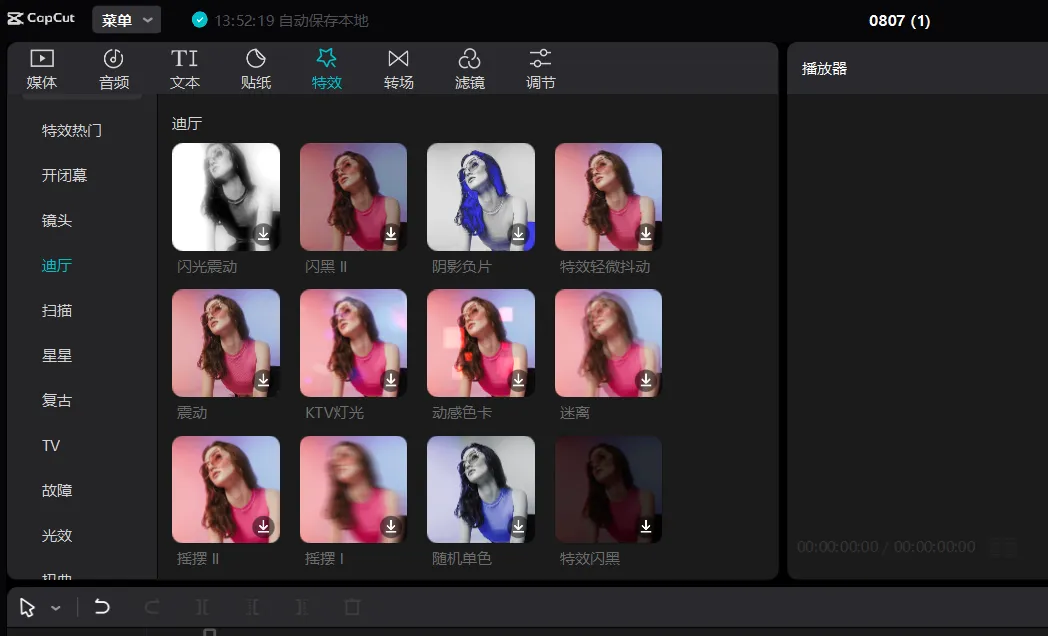Open the 故障 (Glitch) effects category

pyautogui.click(x=57, y=490)
